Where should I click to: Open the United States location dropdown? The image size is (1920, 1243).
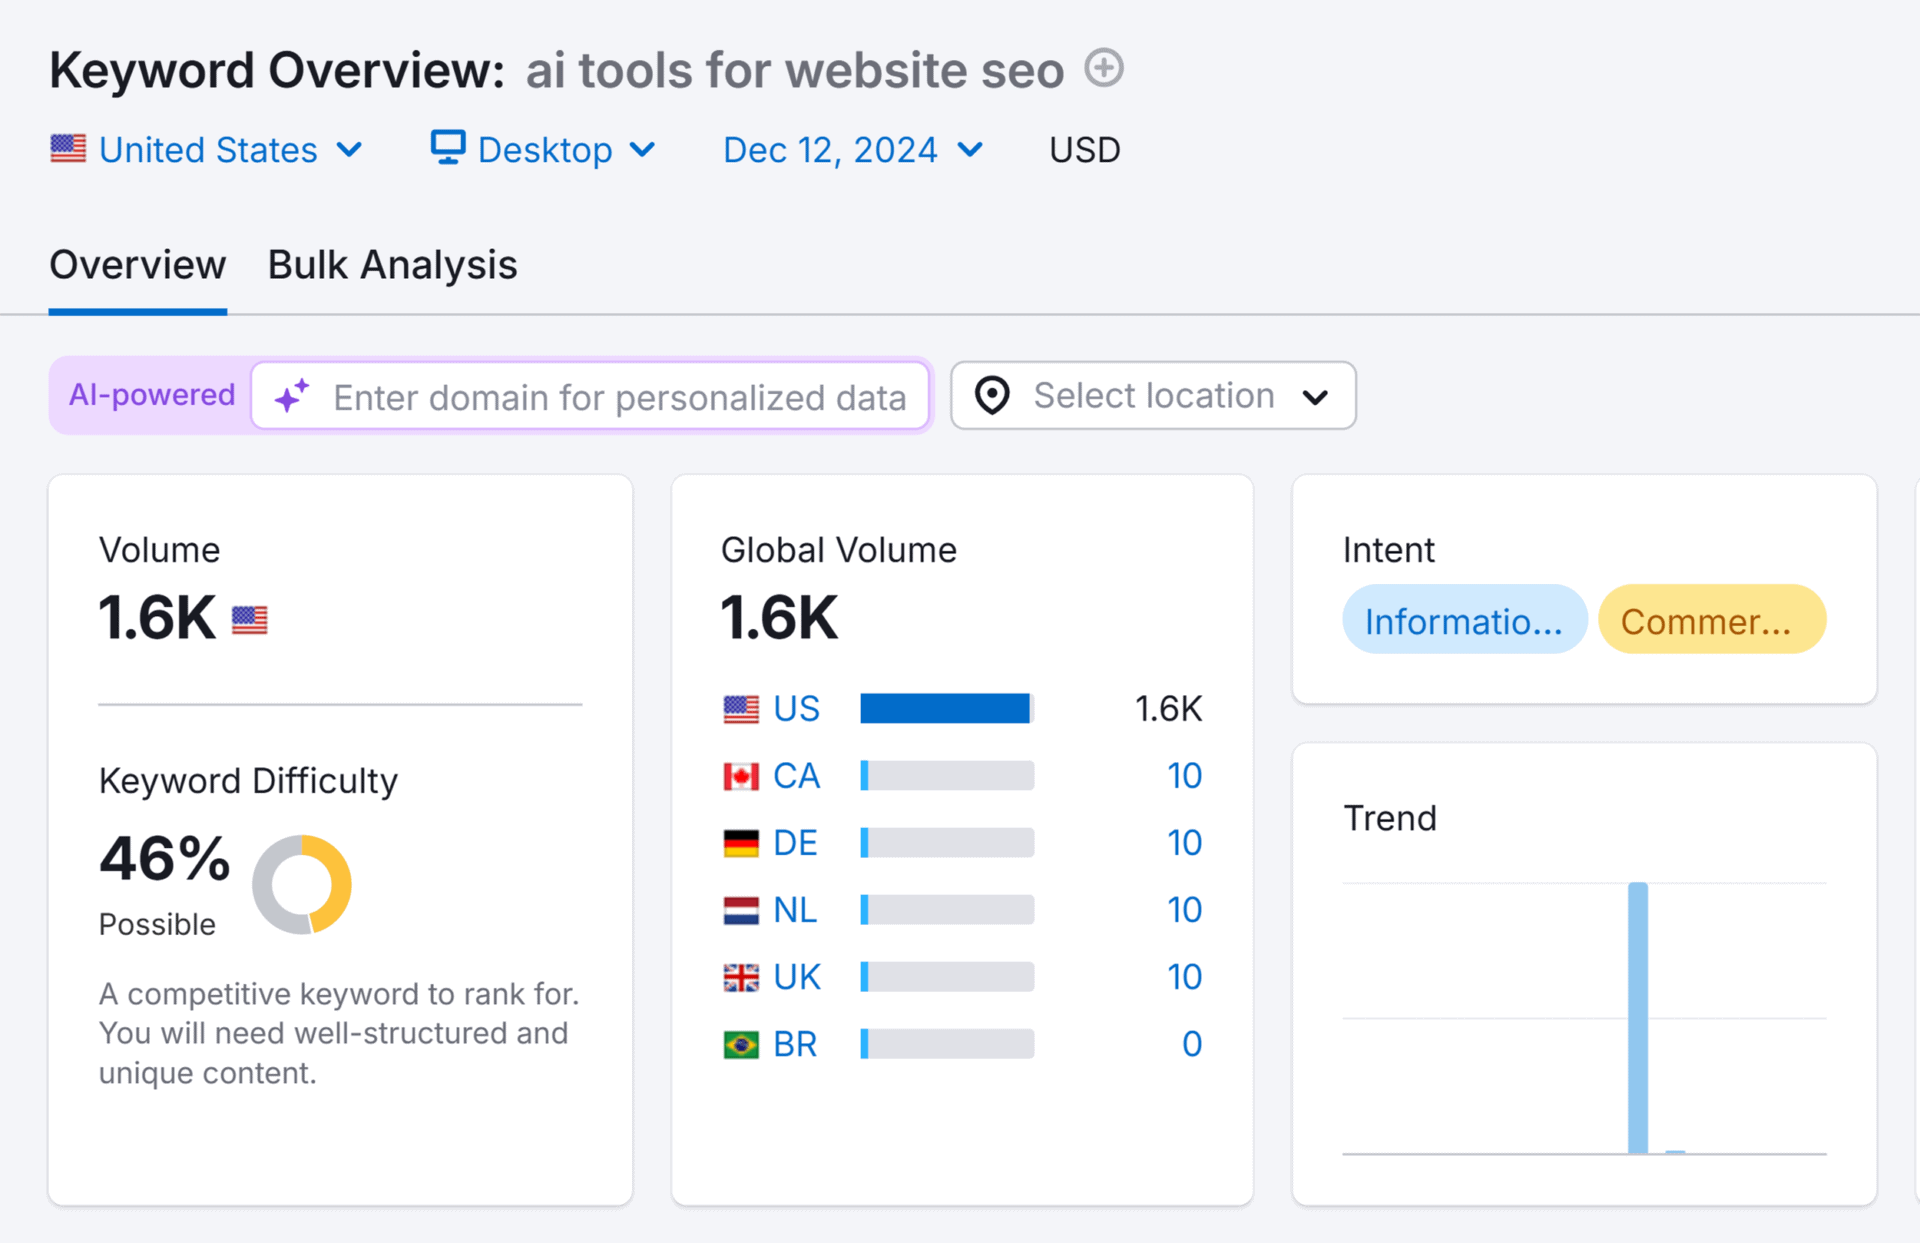pyautogui.click(x=209, y=149)
